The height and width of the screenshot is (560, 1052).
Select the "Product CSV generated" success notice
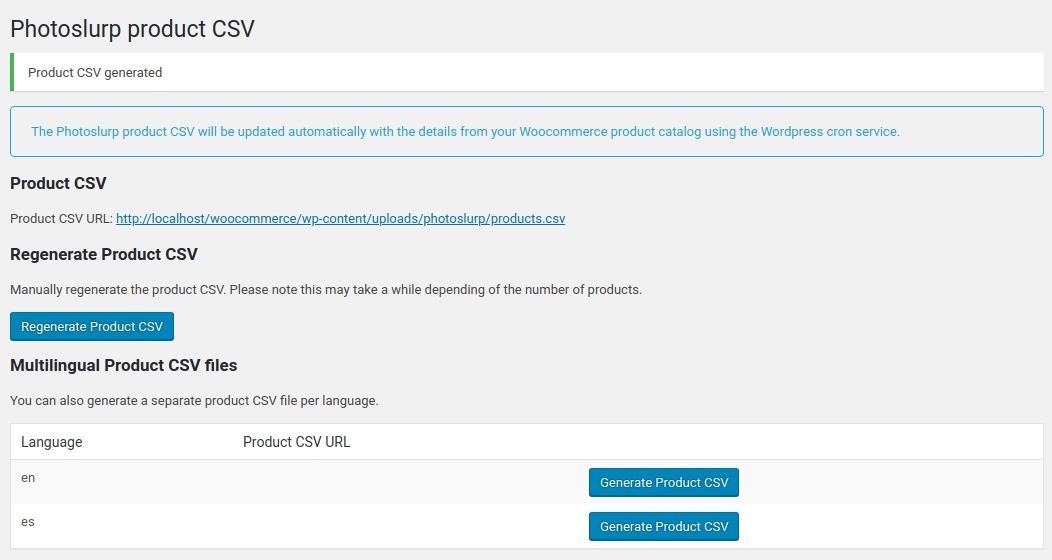pos(95,72)
